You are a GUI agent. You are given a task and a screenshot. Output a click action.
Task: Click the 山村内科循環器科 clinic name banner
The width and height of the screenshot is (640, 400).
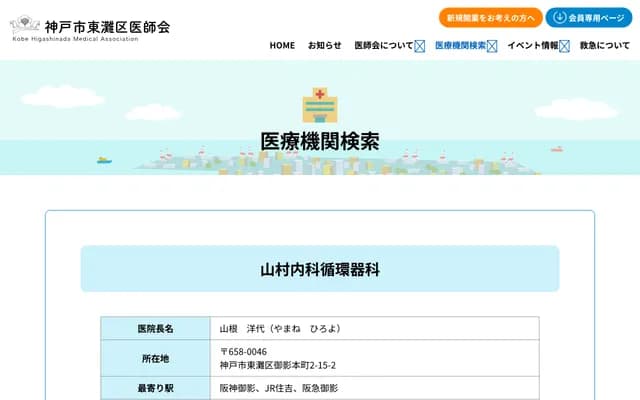(320, 270)
